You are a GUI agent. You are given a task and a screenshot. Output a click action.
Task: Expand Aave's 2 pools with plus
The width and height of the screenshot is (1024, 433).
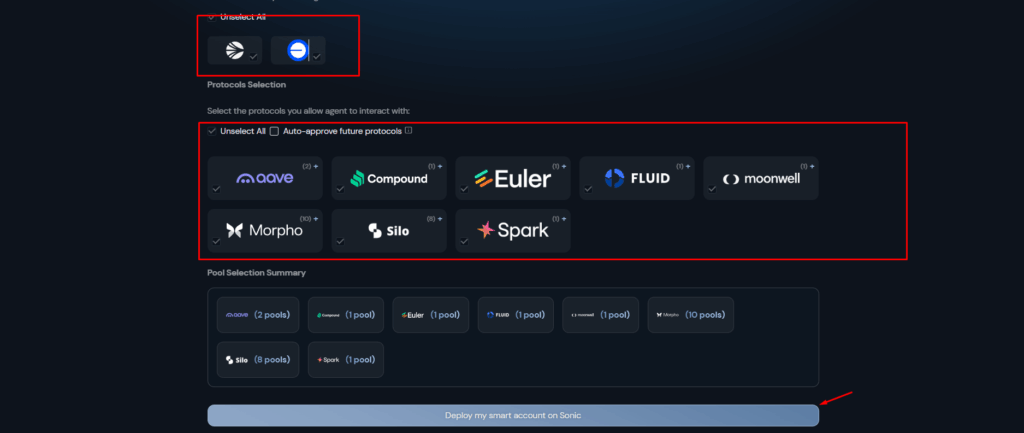[316, 166]
